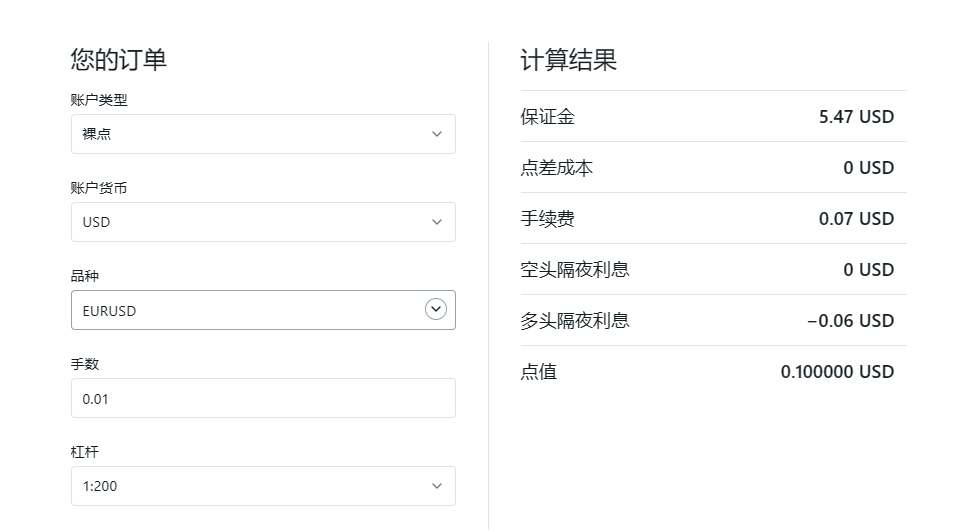954x531 pixels.
Task: Click the 杠杆 field label
Action: point(85,452)
